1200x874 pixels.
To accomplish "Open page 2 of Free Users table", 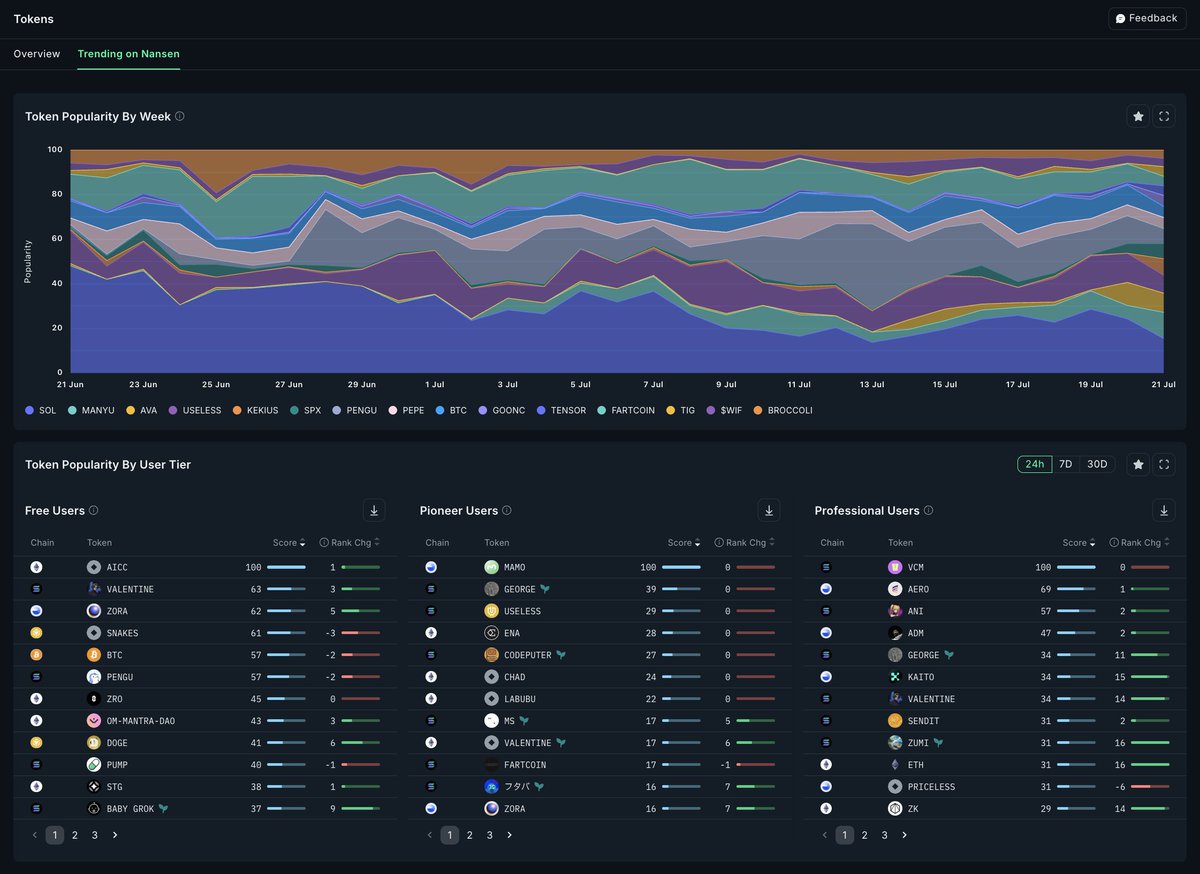I will [x=75, y=835].
